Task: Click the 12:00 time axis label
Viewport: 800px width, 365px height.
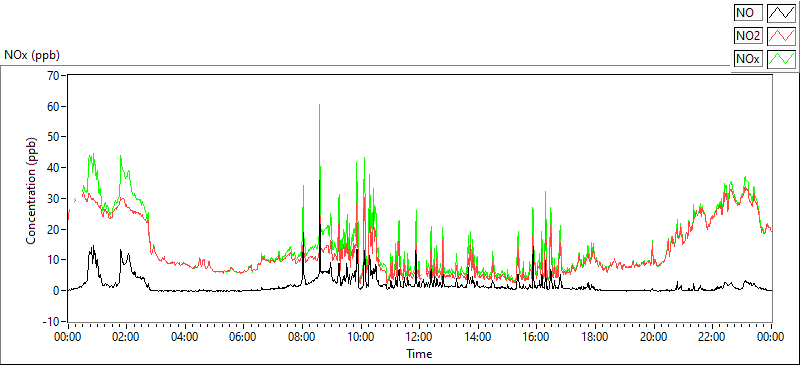Action: coord(419,337)
